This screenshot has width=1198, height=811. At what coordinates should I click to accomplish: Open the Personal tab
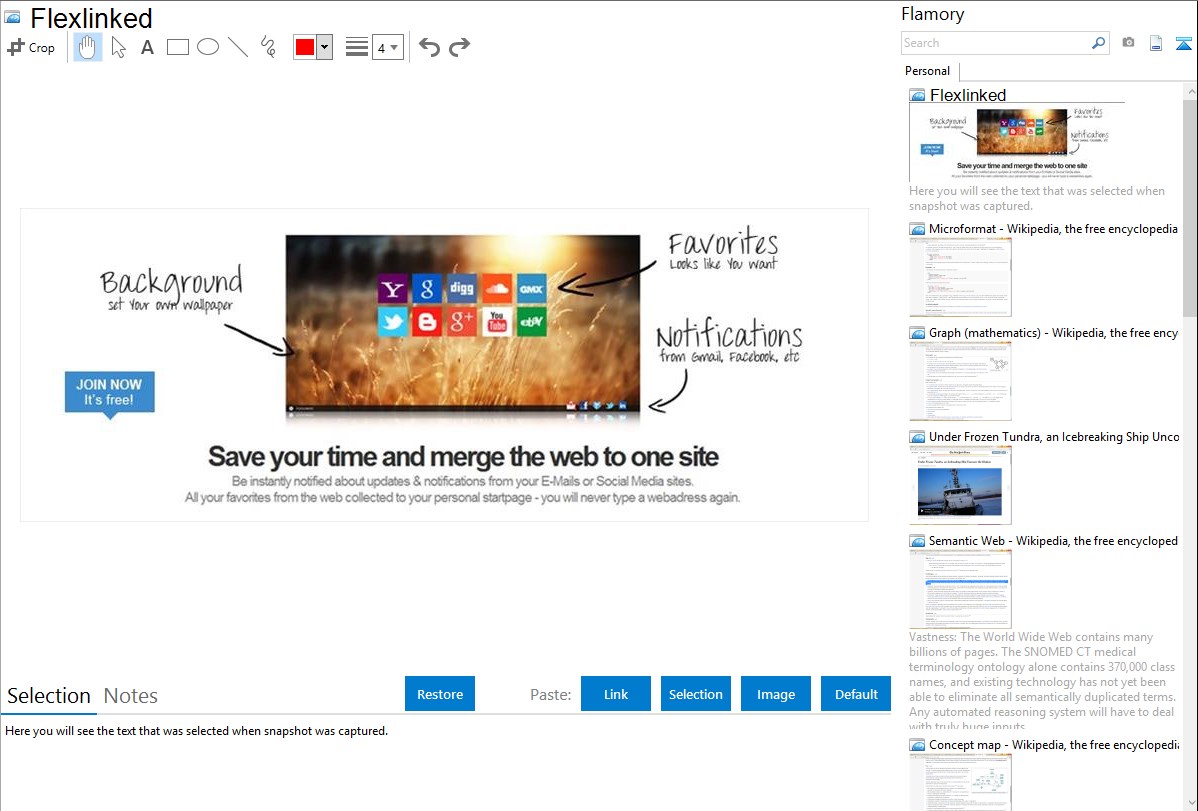pos(928,71)
